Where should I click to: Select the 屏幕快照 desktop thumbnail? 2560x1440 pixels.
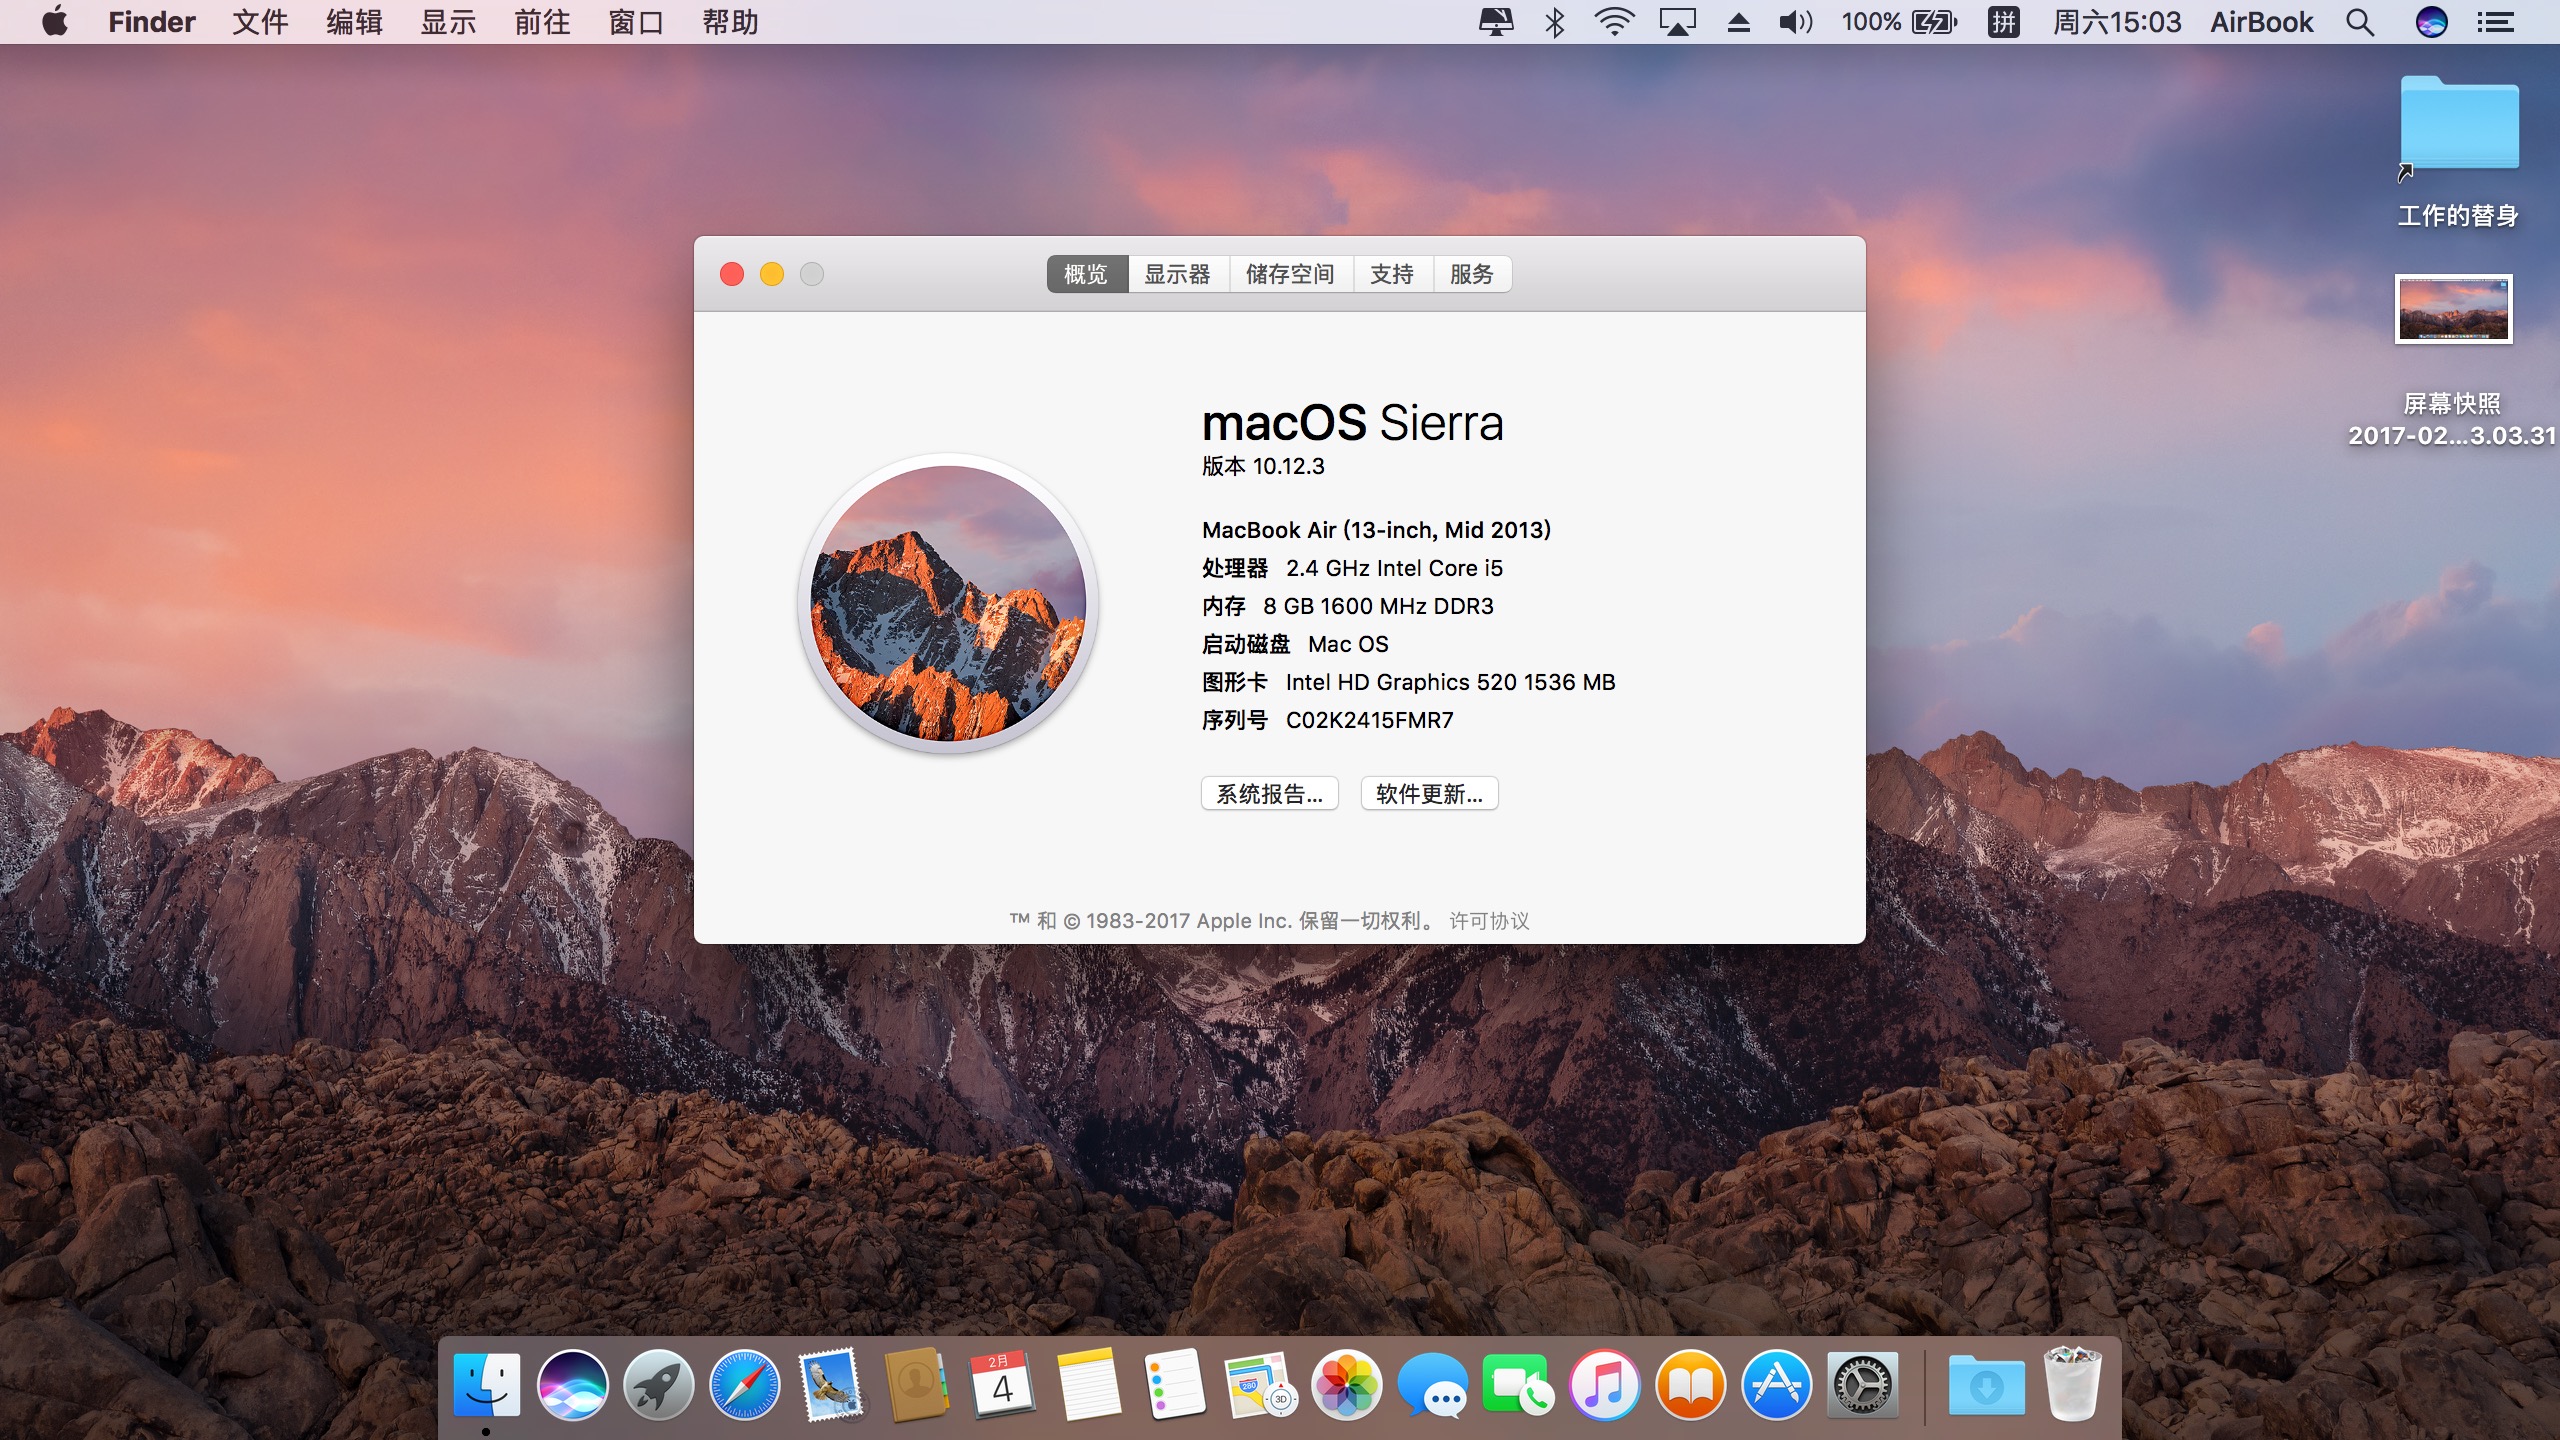pyautogui.click(x=2453, y=310)
